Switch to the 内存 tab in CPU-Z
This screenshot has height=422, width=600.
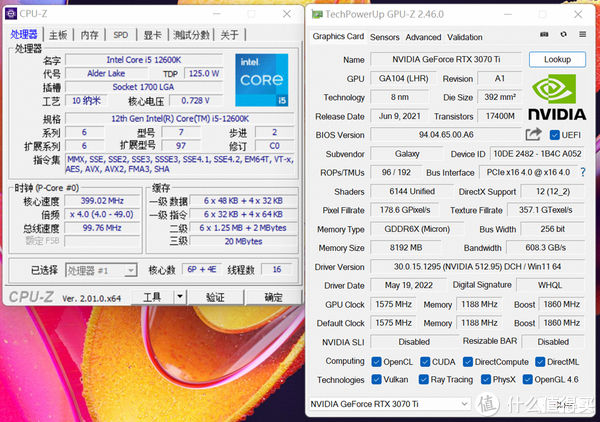pos(89,35)
